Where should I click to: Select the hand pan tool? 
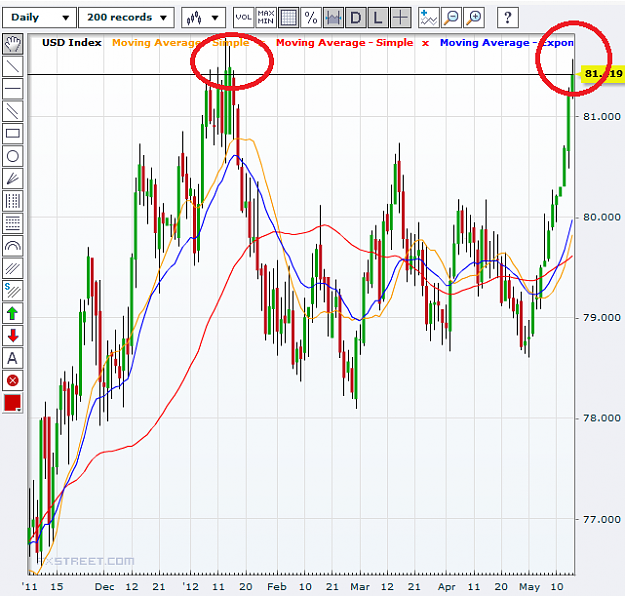coord(12,44)
